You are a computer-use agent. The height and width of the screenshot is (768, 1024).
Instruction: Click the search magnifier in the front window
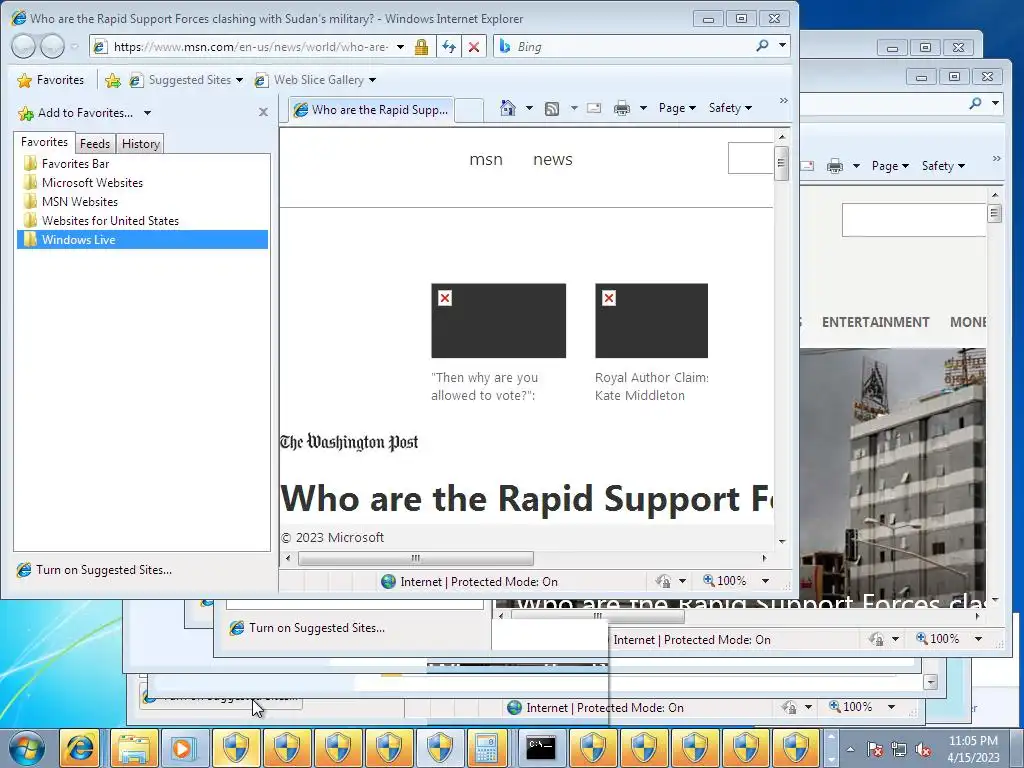point(762,46)
